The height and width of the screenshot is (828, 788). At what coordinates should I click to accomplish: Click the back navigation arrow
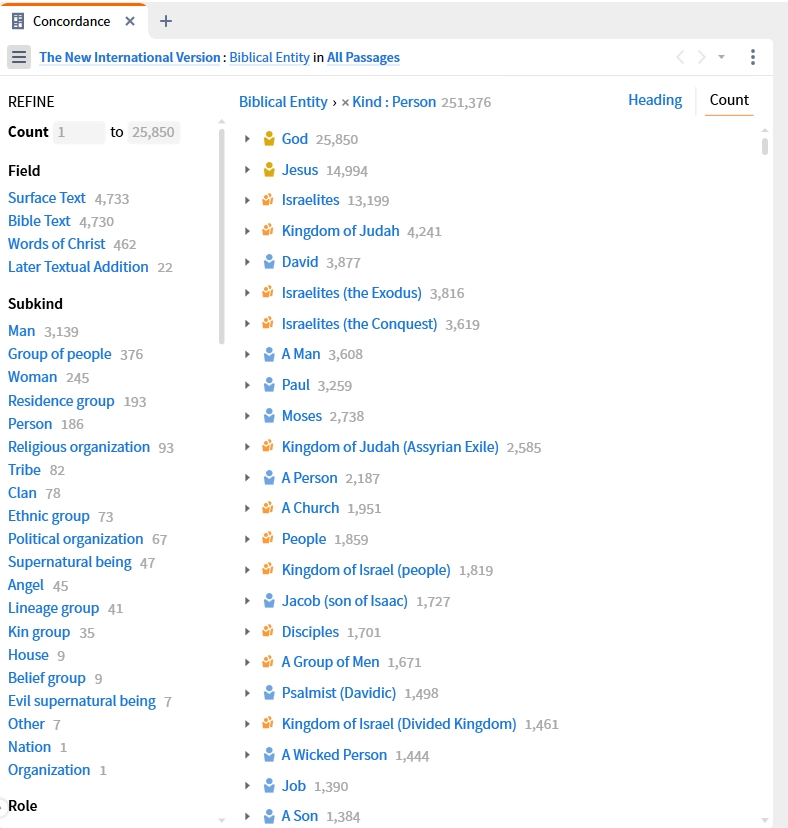tap(680, 57)
